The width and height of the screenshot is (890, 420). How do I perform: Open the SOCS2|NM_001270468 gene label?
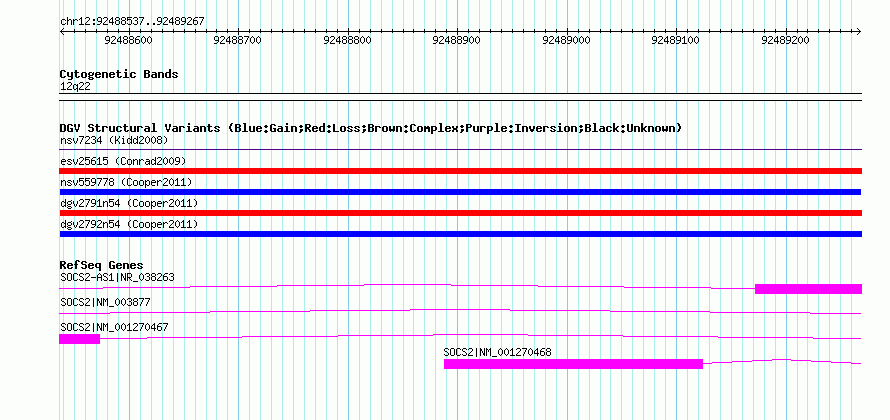[x=497, y=352]
